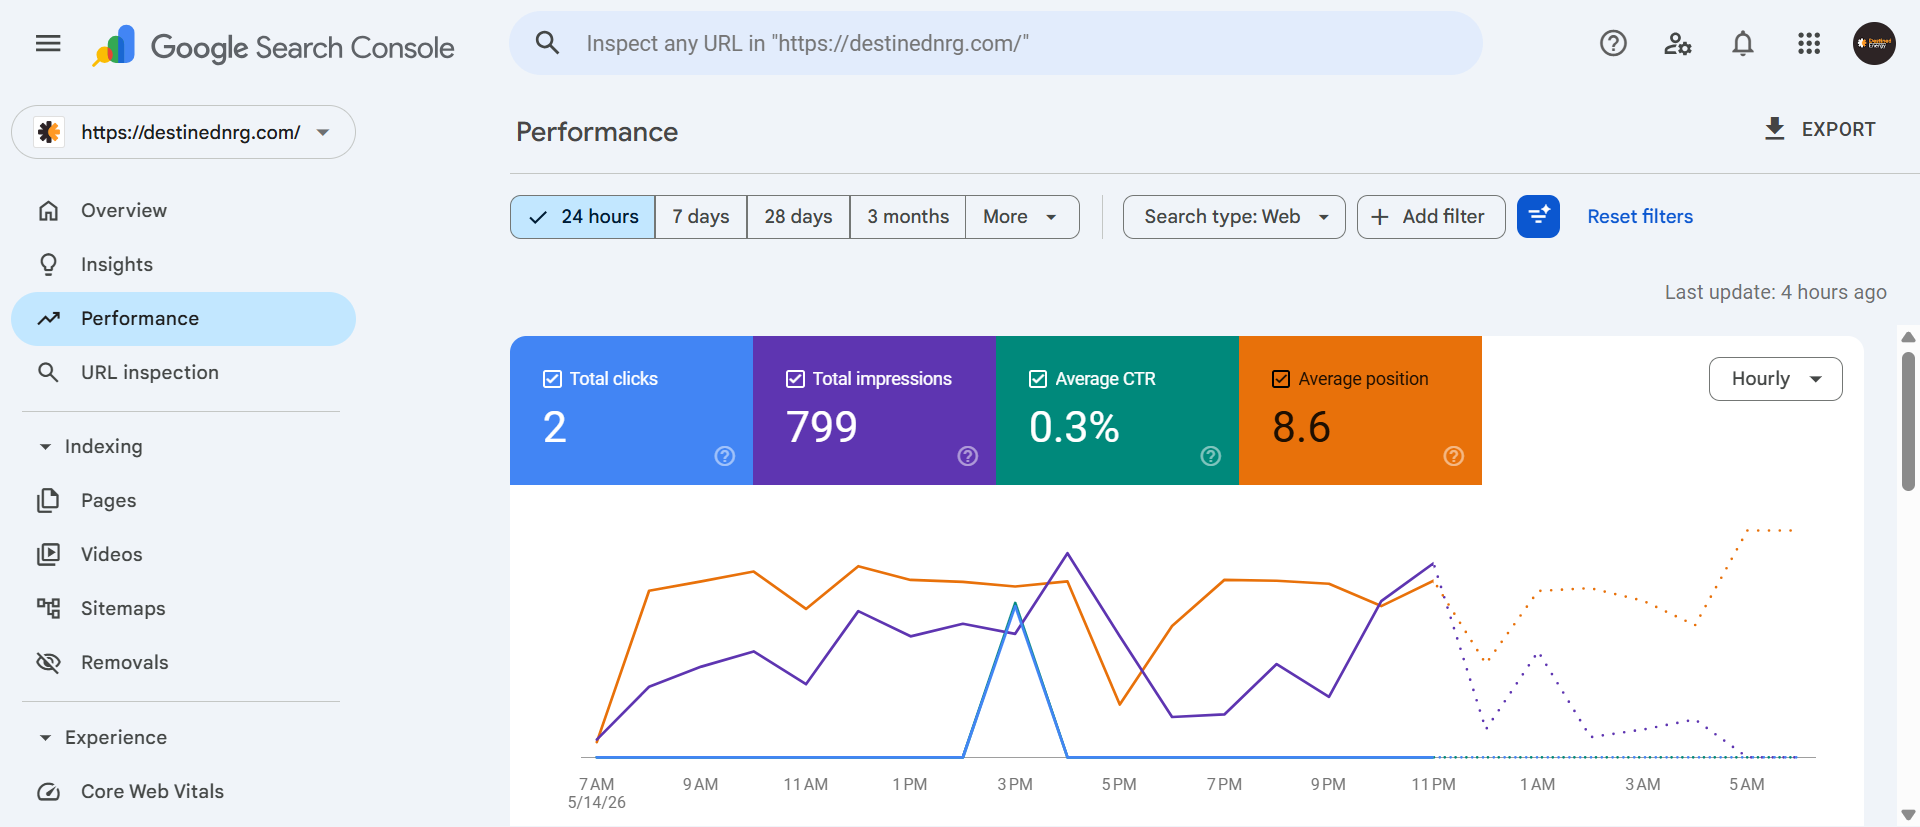Click the Total impressions help icon
1920x827 pixels.
[x=968, y=456]
